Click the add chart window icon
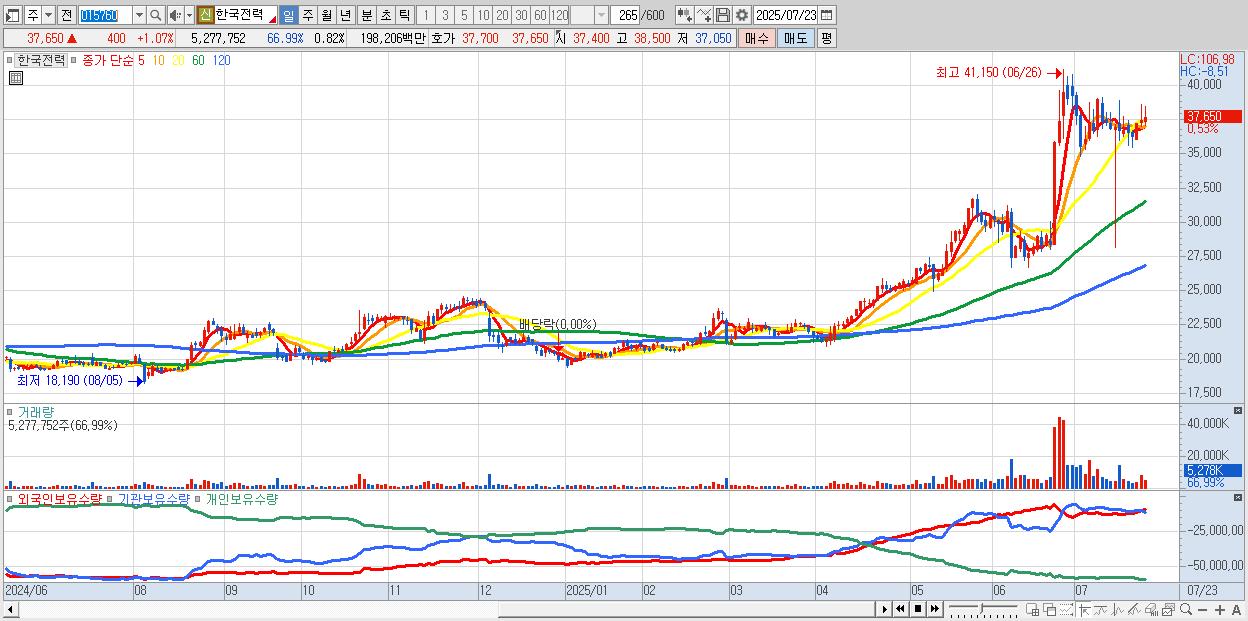The height and width of the screenshot is (621, 1248). 1032,610
